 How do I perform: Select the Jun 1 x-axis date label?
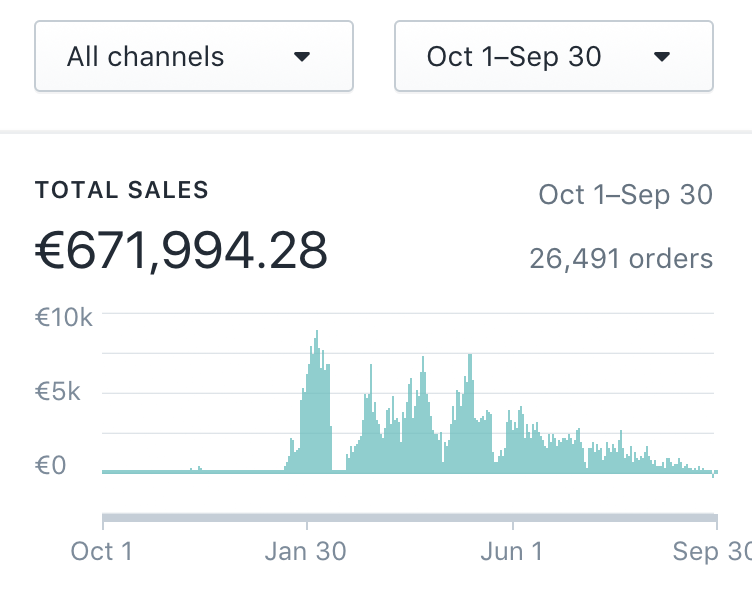(512, 551)
